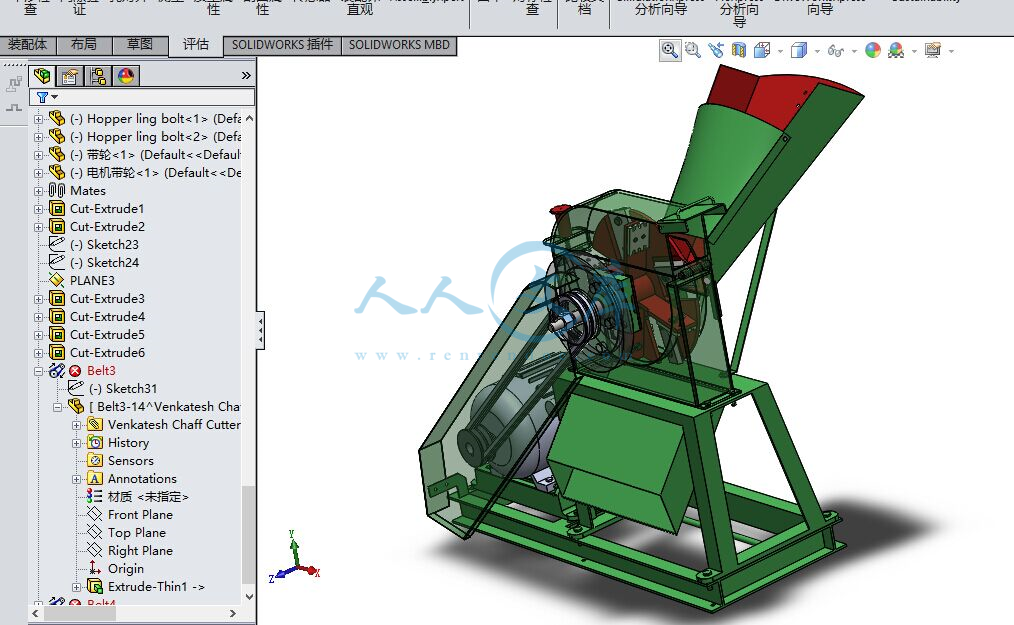Open the SOLIDWORKS 插件 tab
Viewport: 1014px width, 625px height.
click(x=282, y=45)
